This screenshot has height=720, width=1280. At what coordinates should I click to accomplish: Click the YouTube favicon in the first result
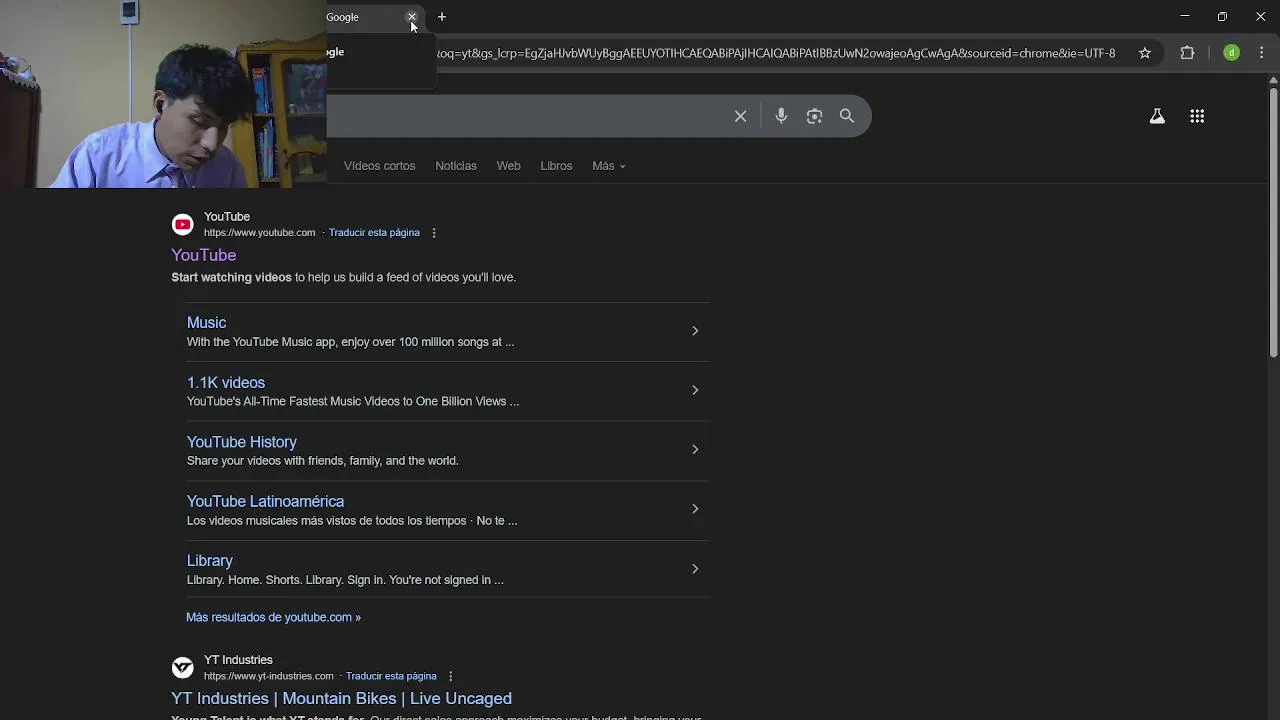pyautogui.click(x=182, y=224)
